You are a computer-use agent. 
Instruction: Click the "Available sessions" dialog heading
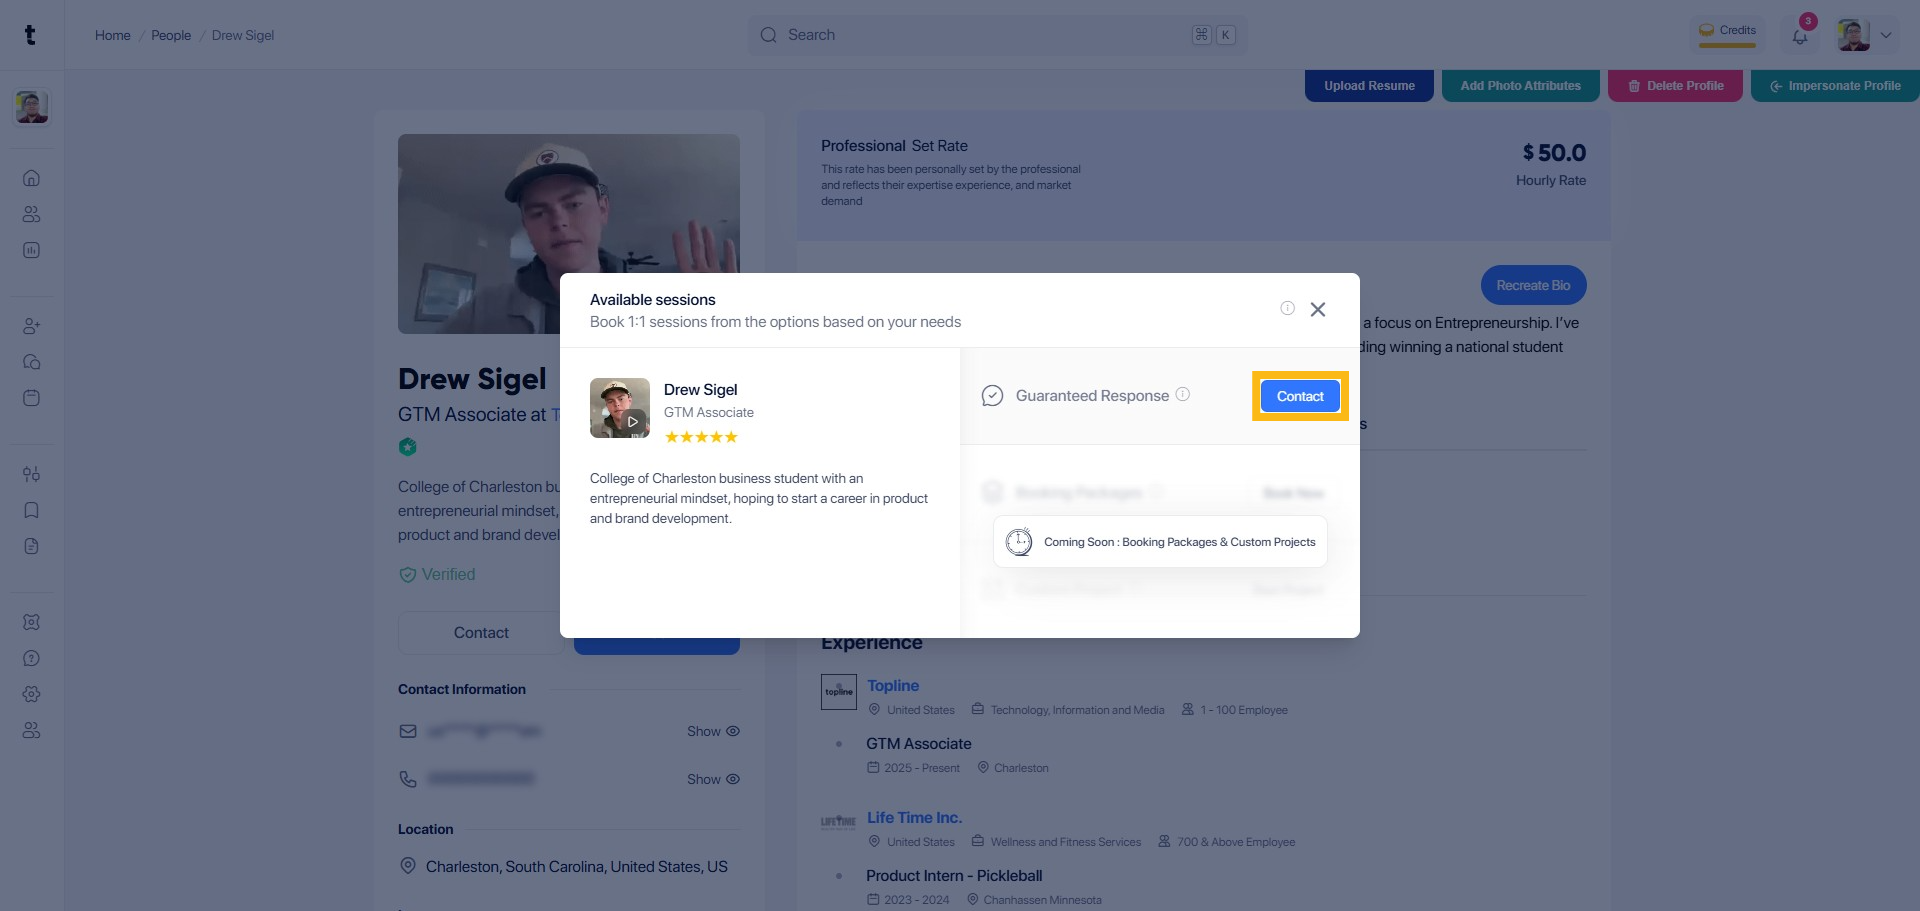click(x=653, y=300)
